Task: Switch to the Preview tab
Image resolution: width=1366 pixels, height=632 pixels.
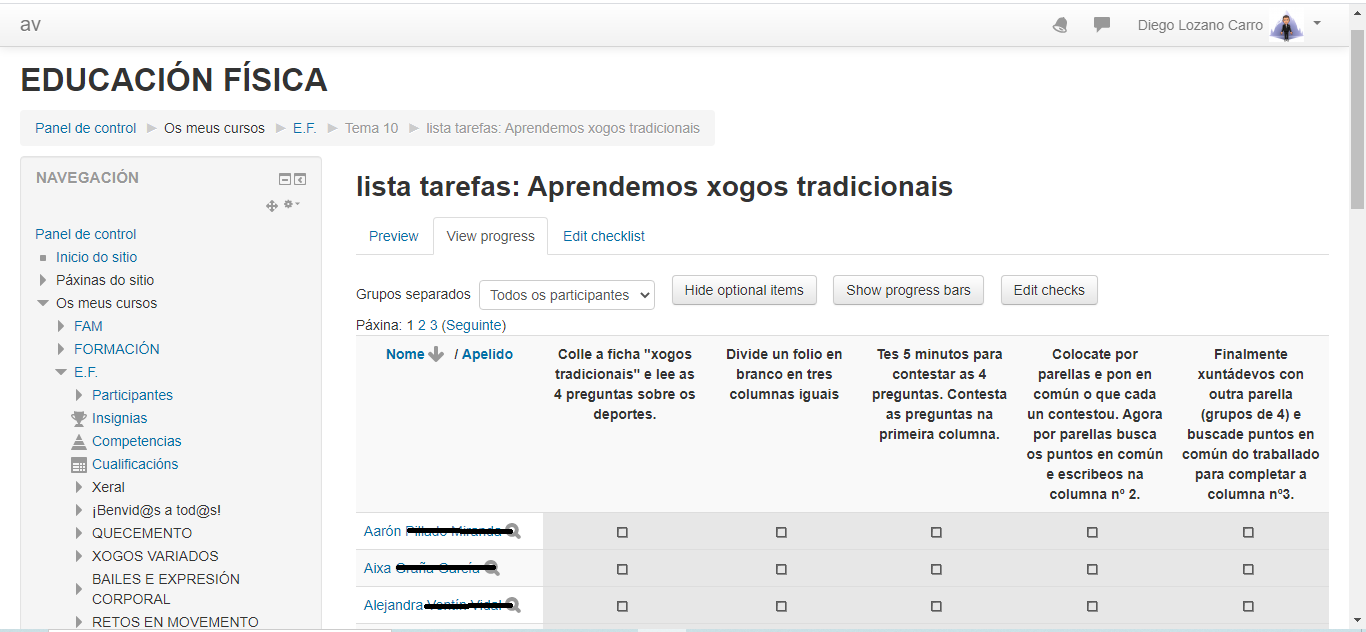Action: click(393, 236)
